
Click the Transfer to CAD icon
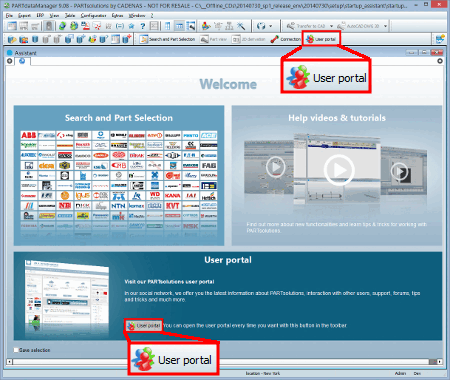point(291,26)
